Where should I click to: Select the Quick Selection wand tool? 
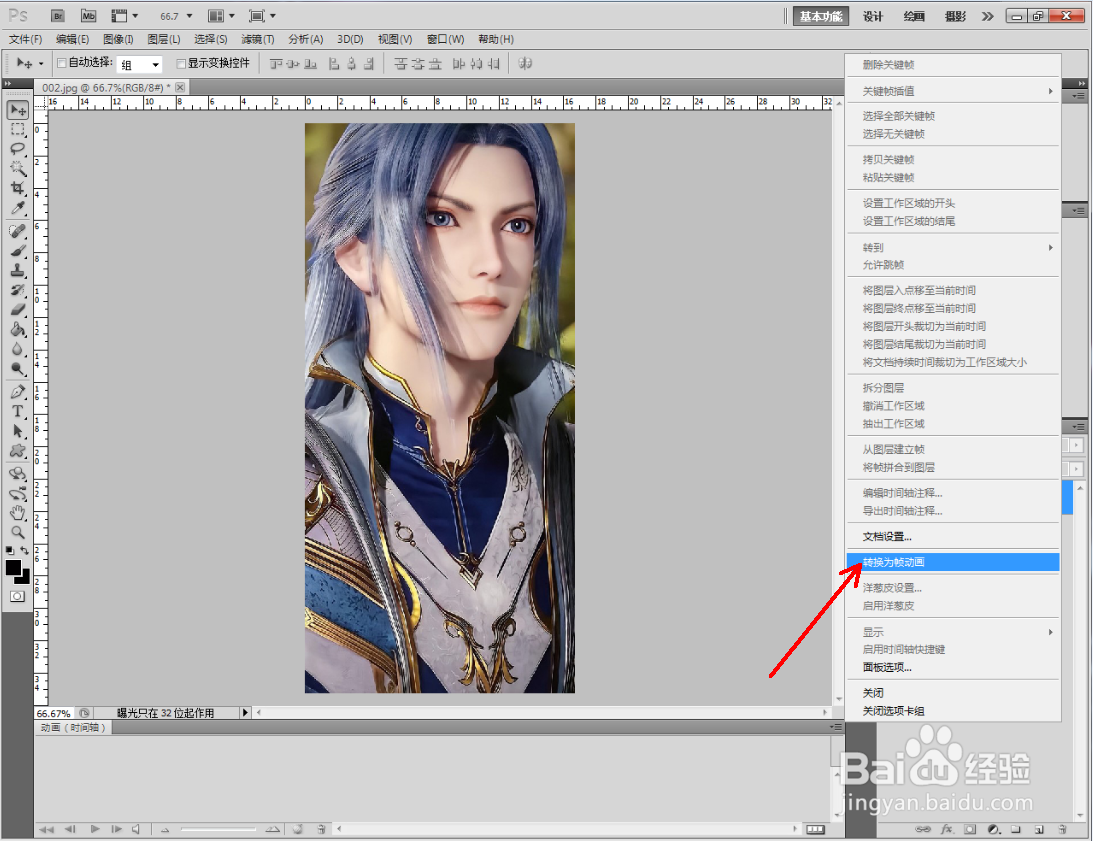pyautogui.click(x=17, y=168)
